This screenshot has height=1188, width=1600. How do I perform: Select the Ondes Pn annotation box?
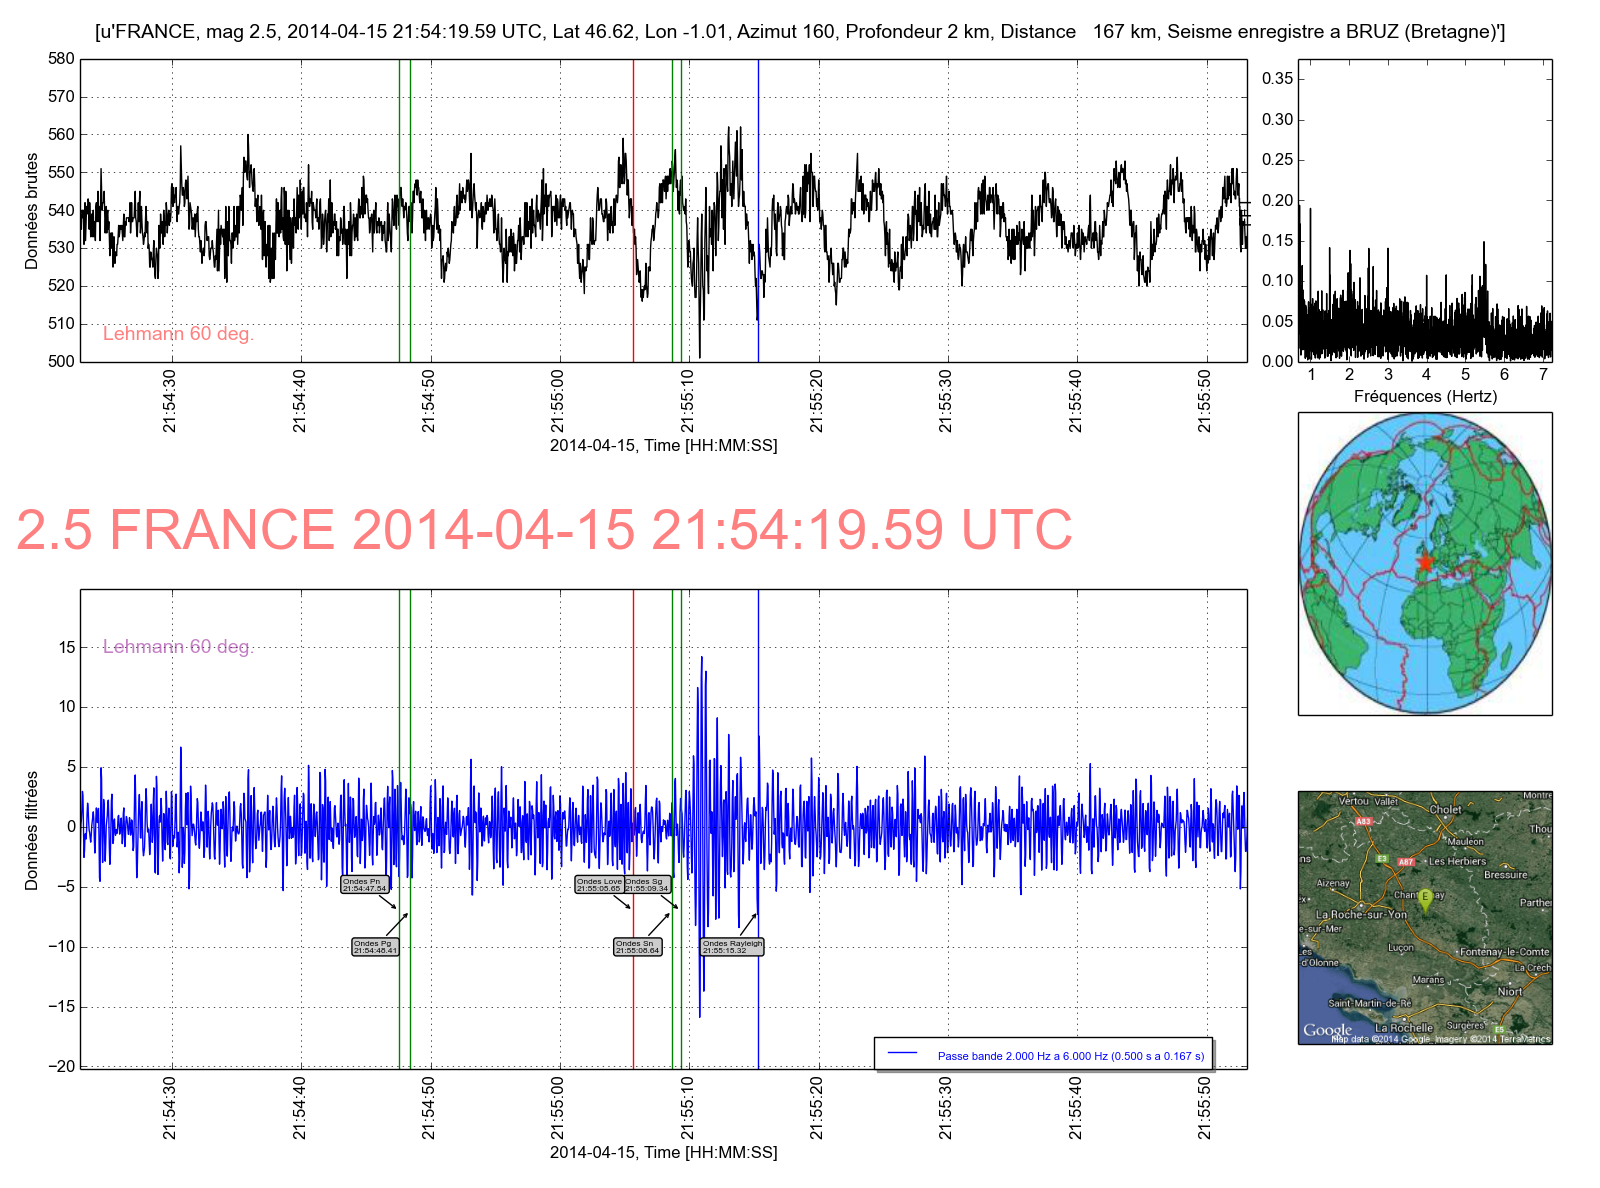(364, 885)
